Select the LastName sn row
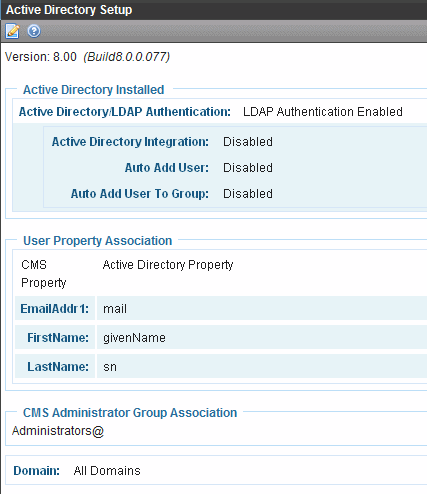427x494 pixels. pos(221,366)
